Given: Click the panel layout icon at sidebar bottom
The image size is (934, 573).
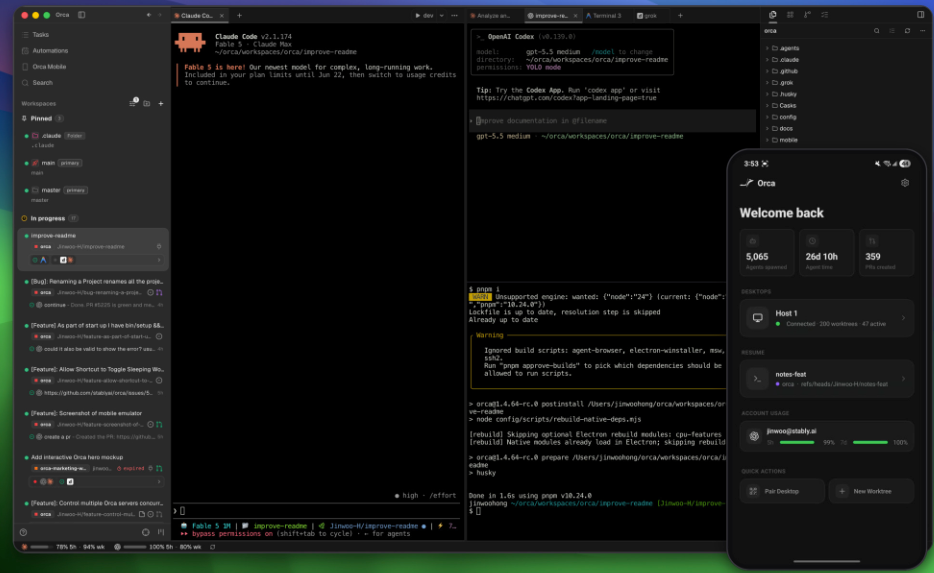Looking at the screenshot, I should click(x=161, y=532).
